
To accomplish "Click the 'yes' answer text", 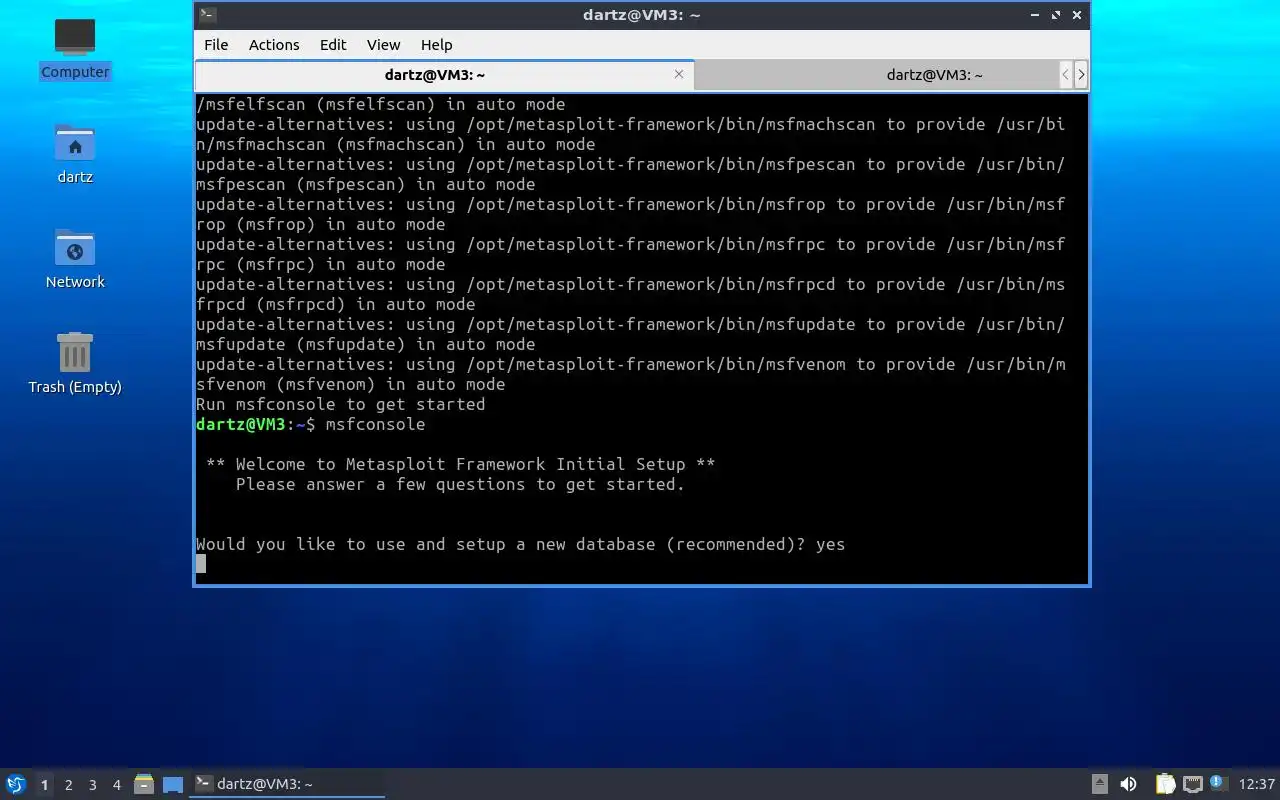I will tap(830, 544).
